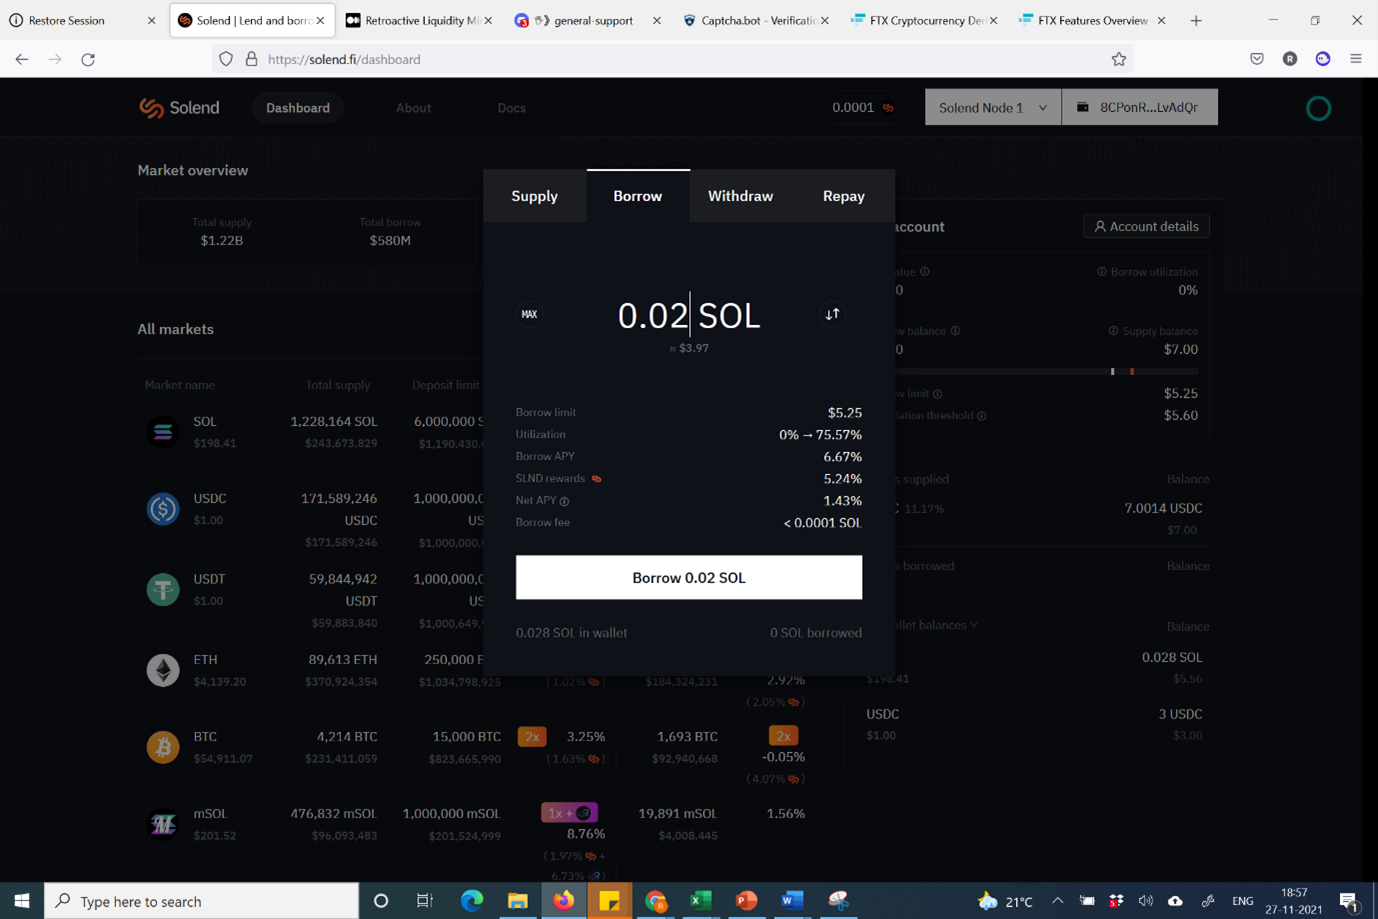The width and height of the screenshot is (1378, 919).
Task: Click the green circle status icon
Action: 1318,108
